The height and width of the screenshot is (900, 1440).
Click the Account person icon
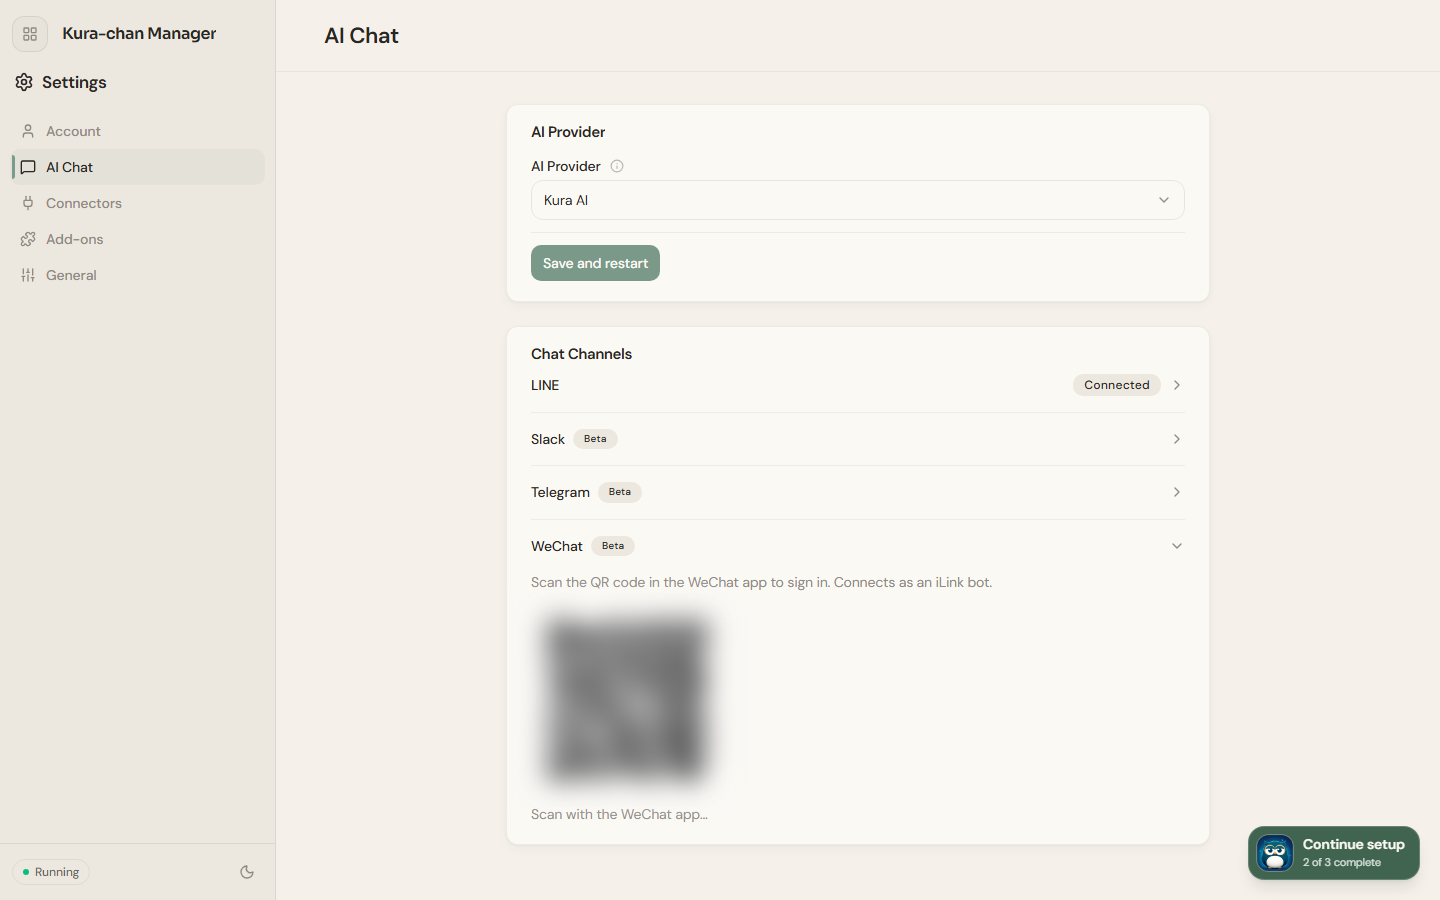[28, 131]
